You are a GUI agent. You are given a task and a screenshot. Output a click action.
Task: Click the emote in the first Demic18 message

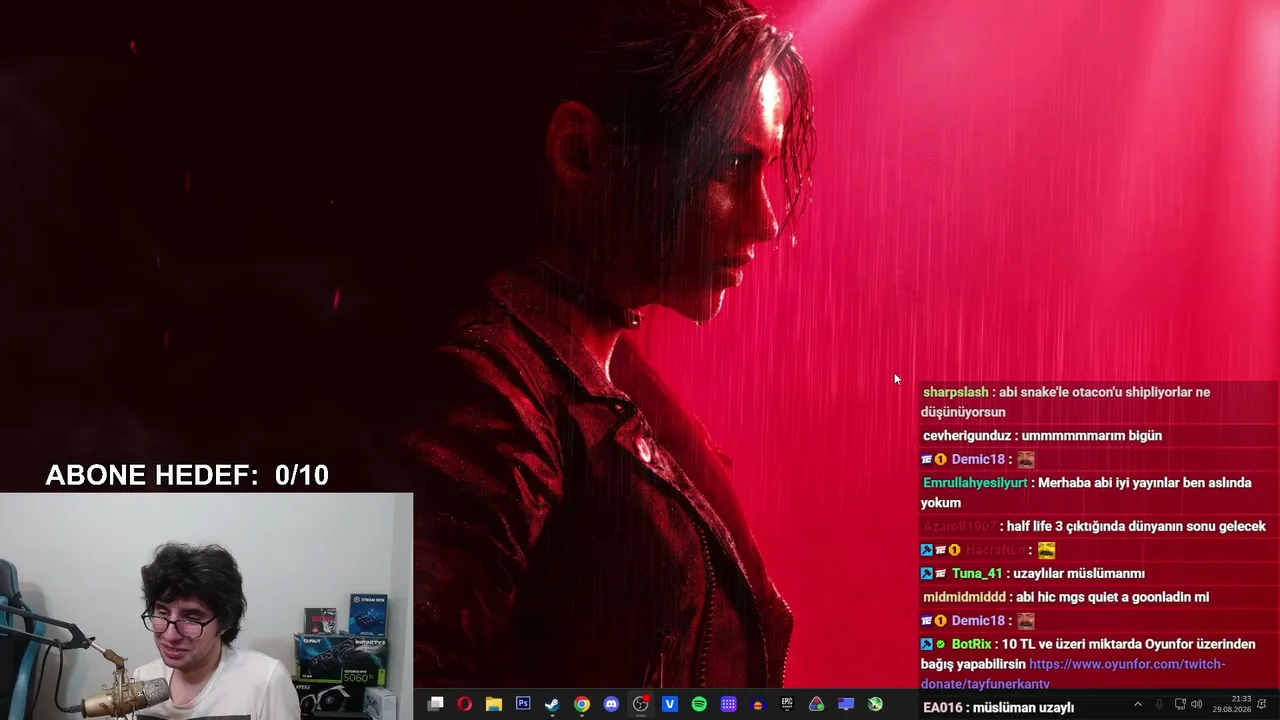click(1025, 460)
